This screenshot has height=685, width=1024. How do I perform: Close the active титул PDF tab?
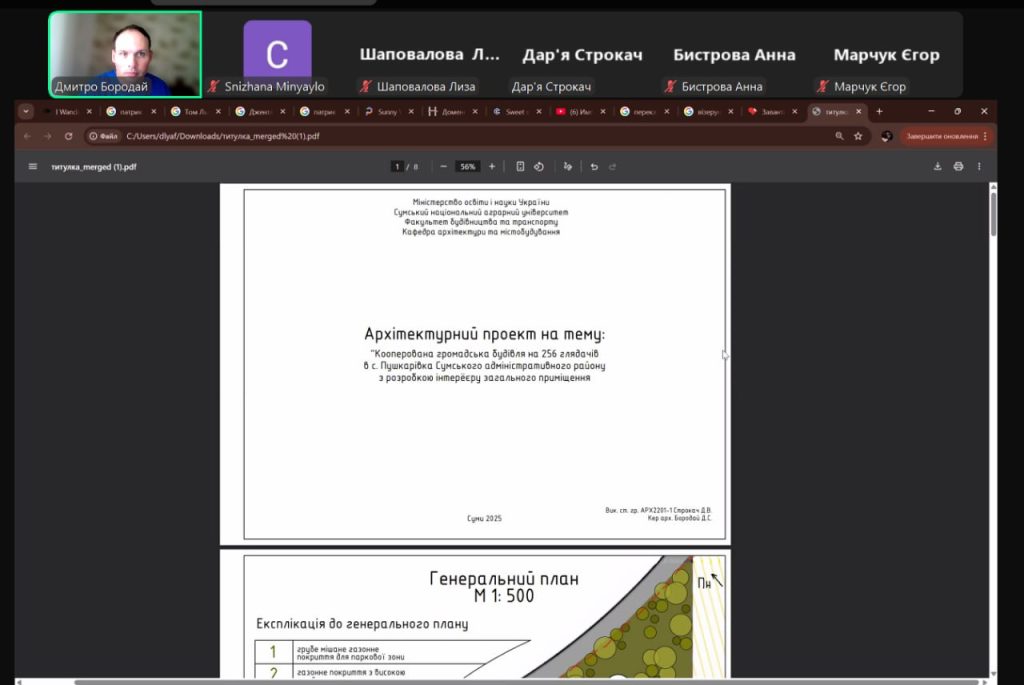click(859, 112)
